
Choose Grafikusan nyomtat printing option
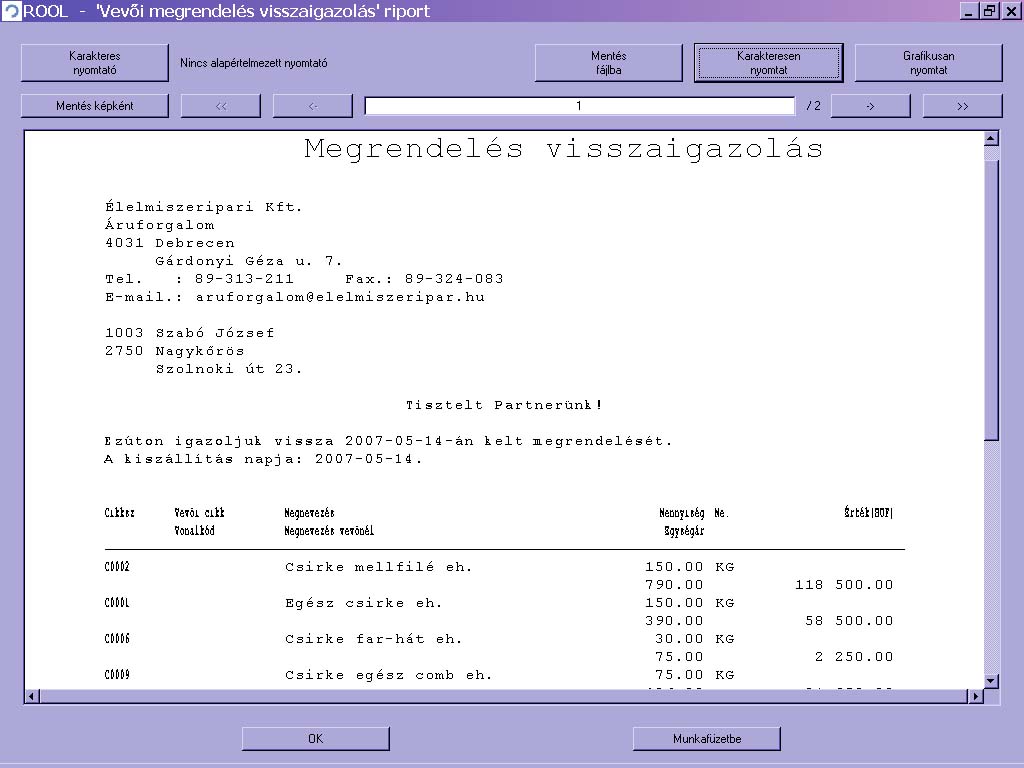tap(928, 63)
